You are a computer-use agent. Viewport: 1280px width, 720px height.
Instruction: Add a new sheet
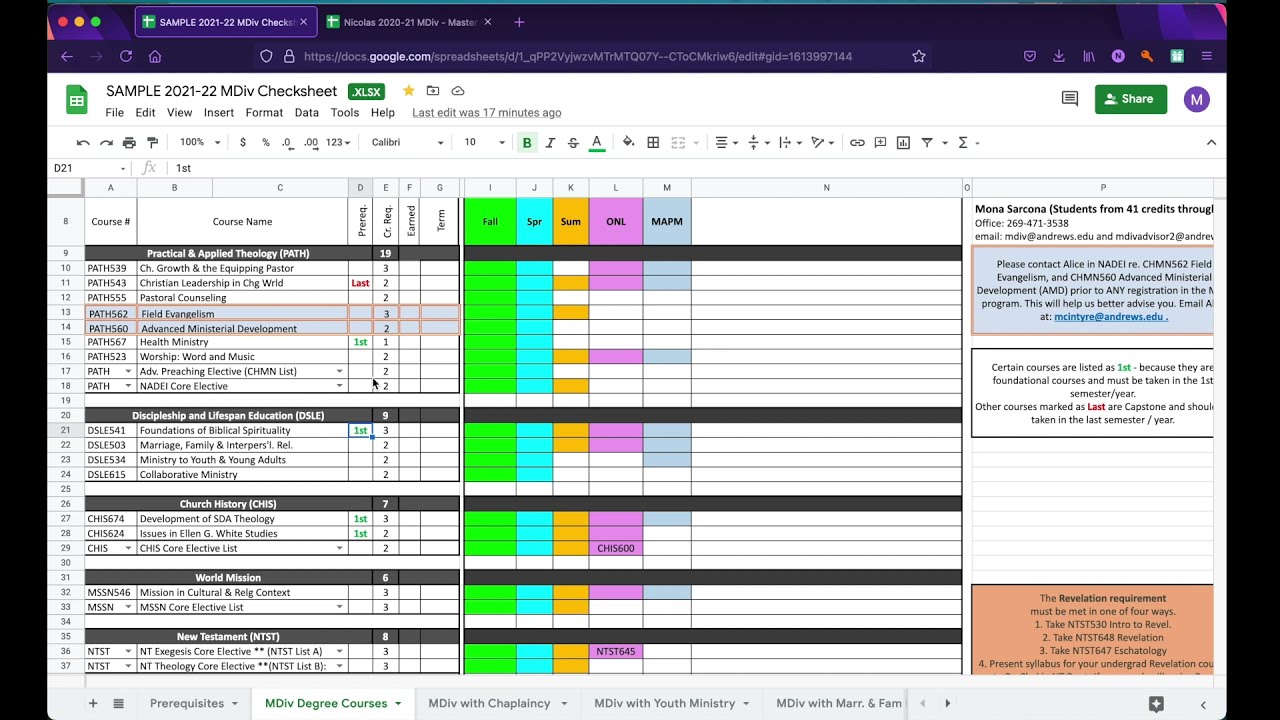(93, 703)
